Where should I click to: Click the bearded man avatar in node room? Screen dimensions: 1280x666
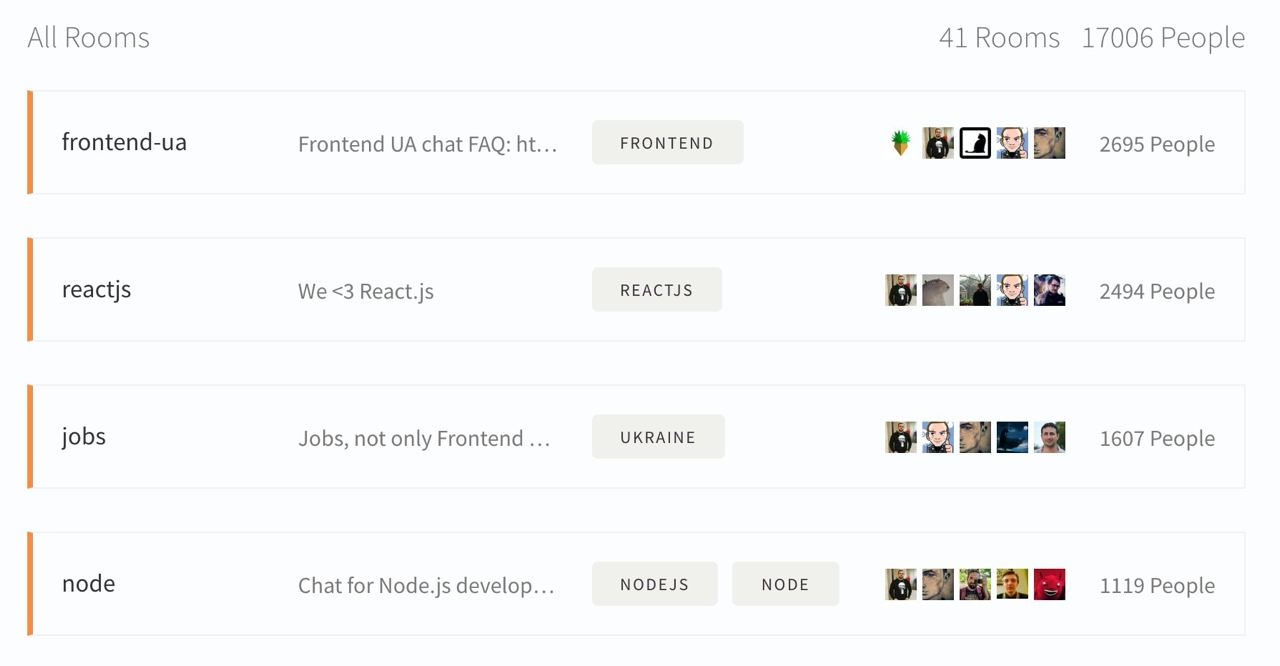[975, 584]
